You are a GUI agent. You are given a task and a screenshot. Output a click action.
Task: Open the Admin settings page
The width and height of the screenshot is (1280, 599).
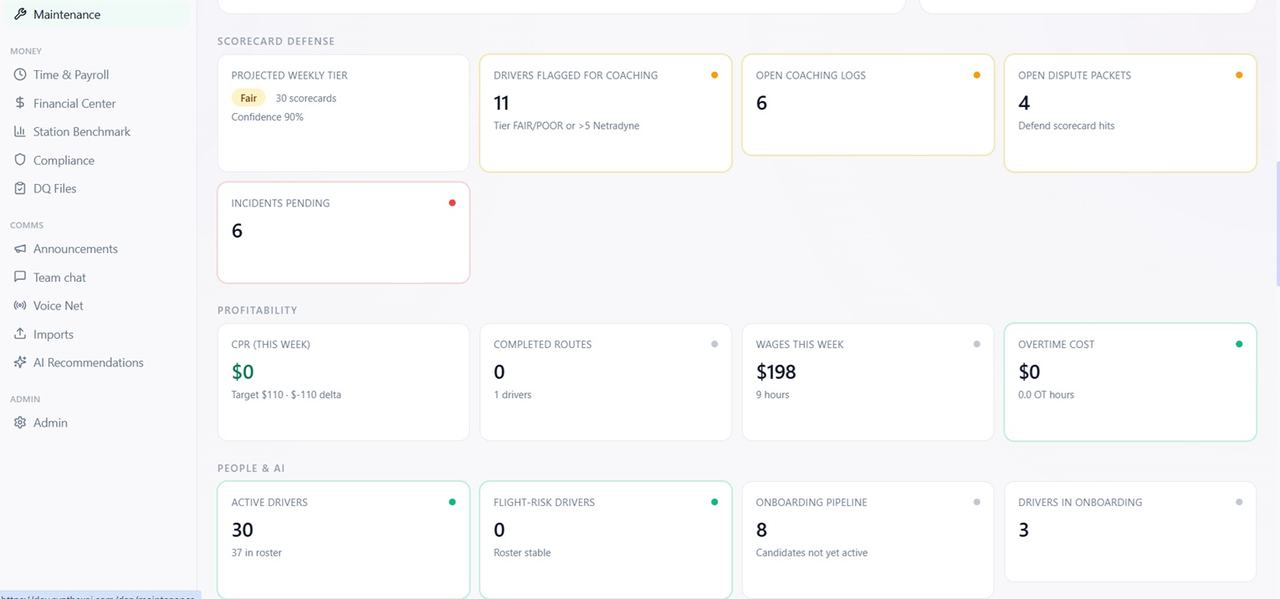click(x=98, y=422)
